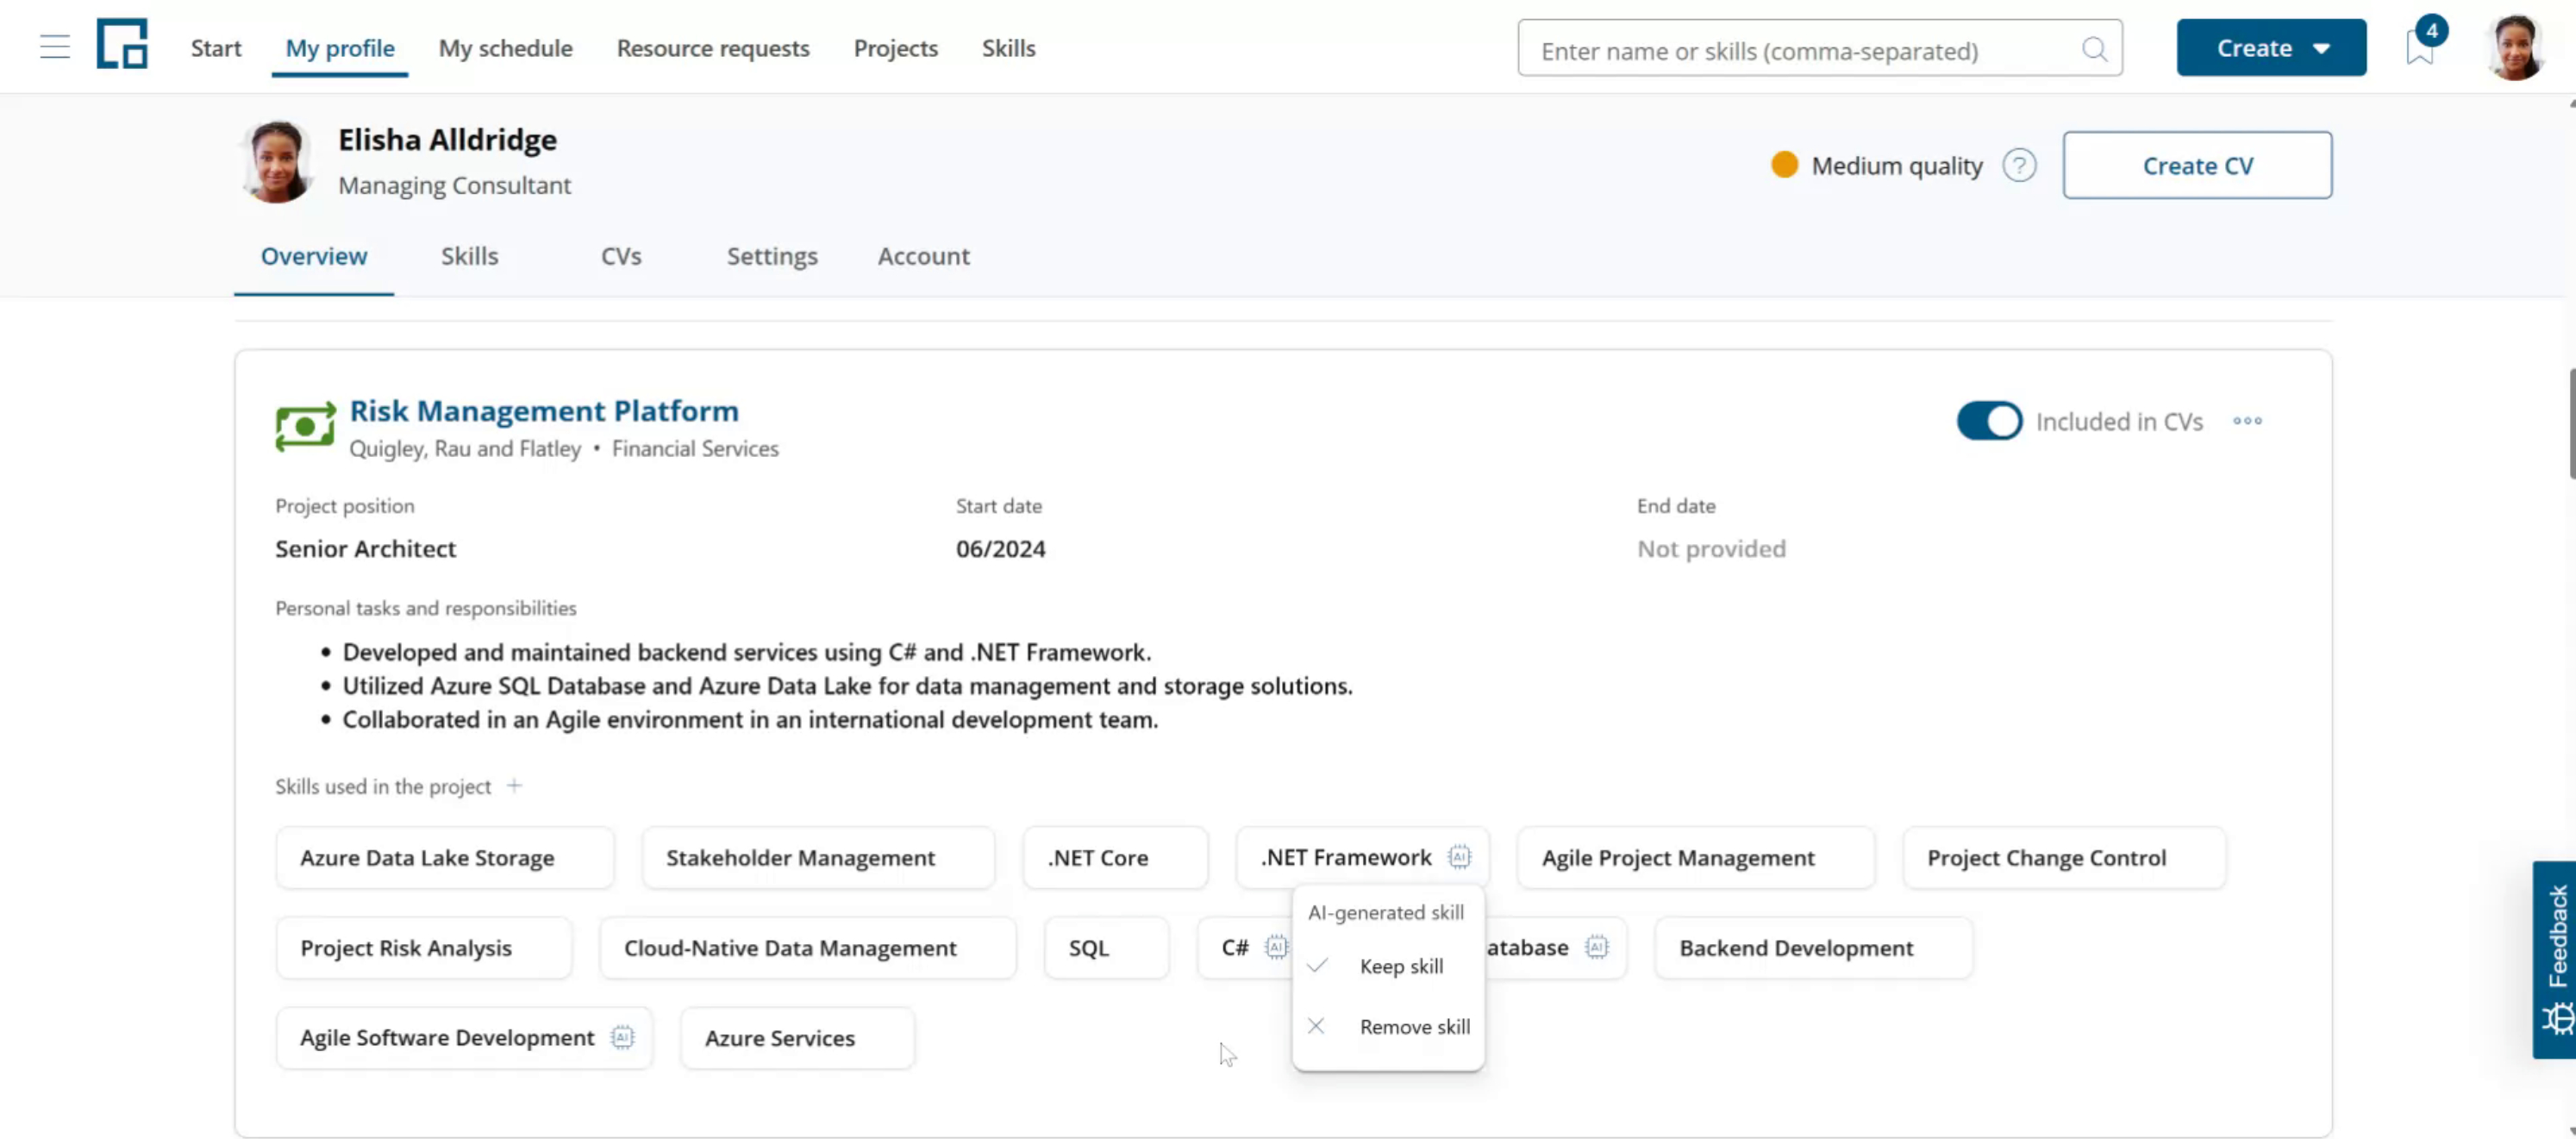Go to Start in top navigation
This screenshot has width=2576, height=1139.
coord(216,48)
